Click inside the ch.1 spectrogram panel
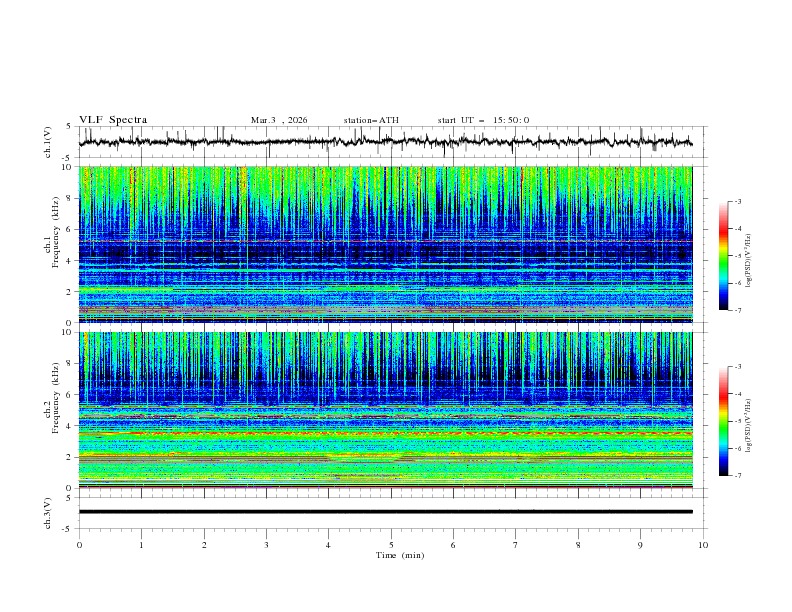792x612 pixels. pyautogui.click(x=386, y=244)
